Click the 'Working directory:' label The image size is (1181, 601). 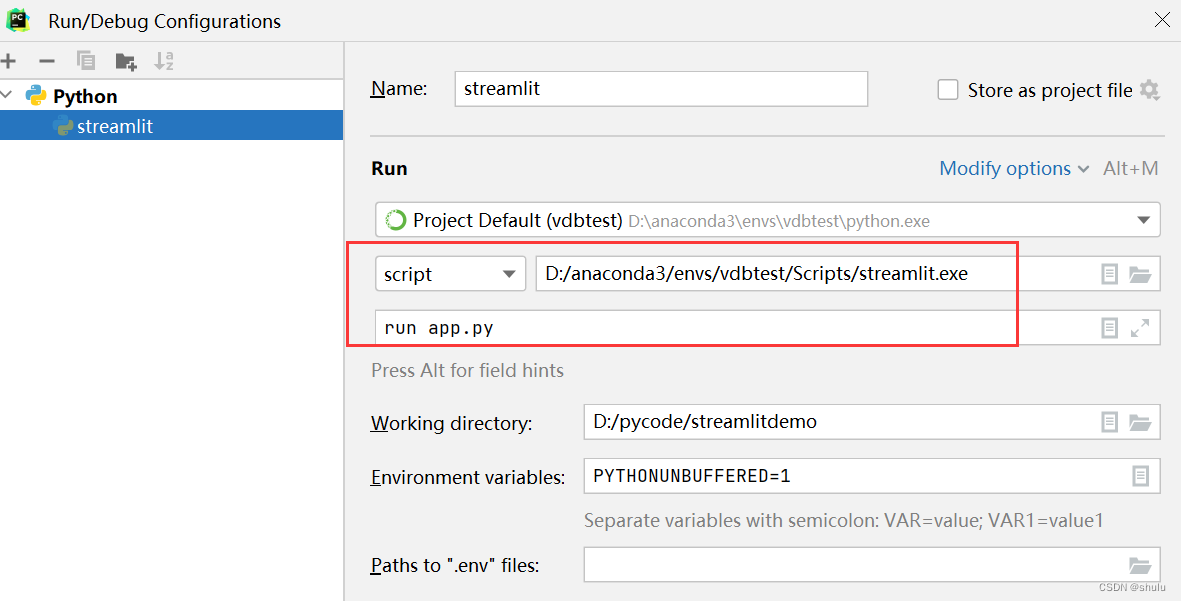(x=451, y=423)
